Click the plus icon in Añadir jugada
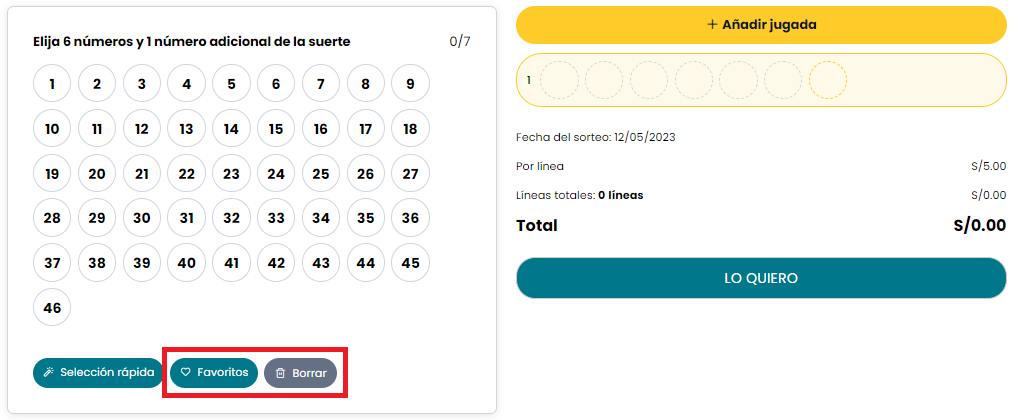The width and height of the screenshot is (1015, 420). pyautogui.click(x=712, y=25)
